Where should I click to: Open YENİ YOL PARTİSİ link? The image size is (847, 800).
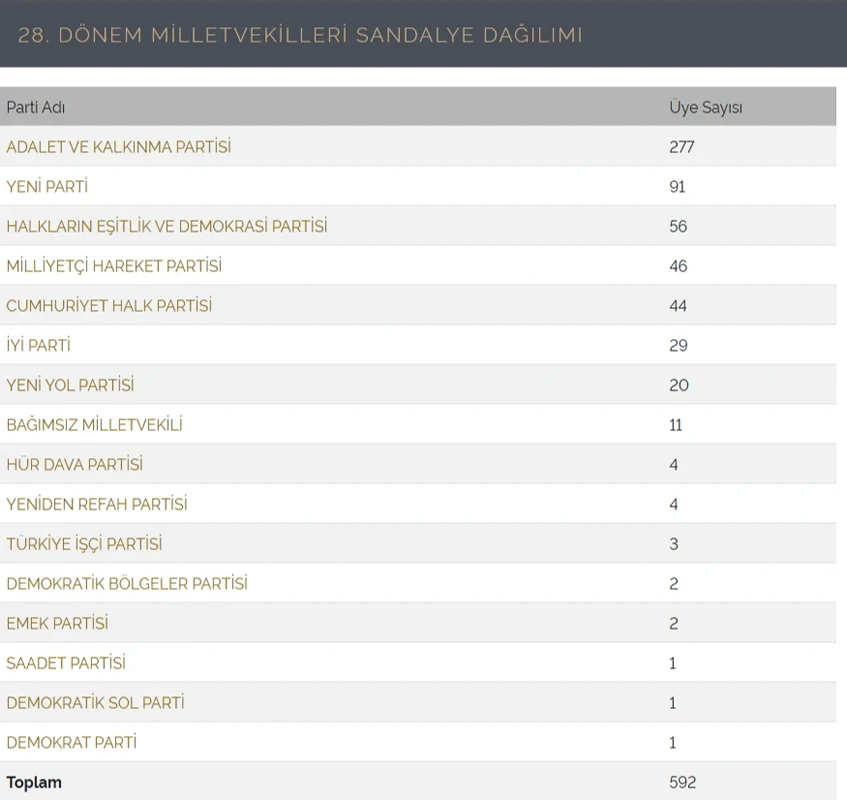(x=70, y=385)
